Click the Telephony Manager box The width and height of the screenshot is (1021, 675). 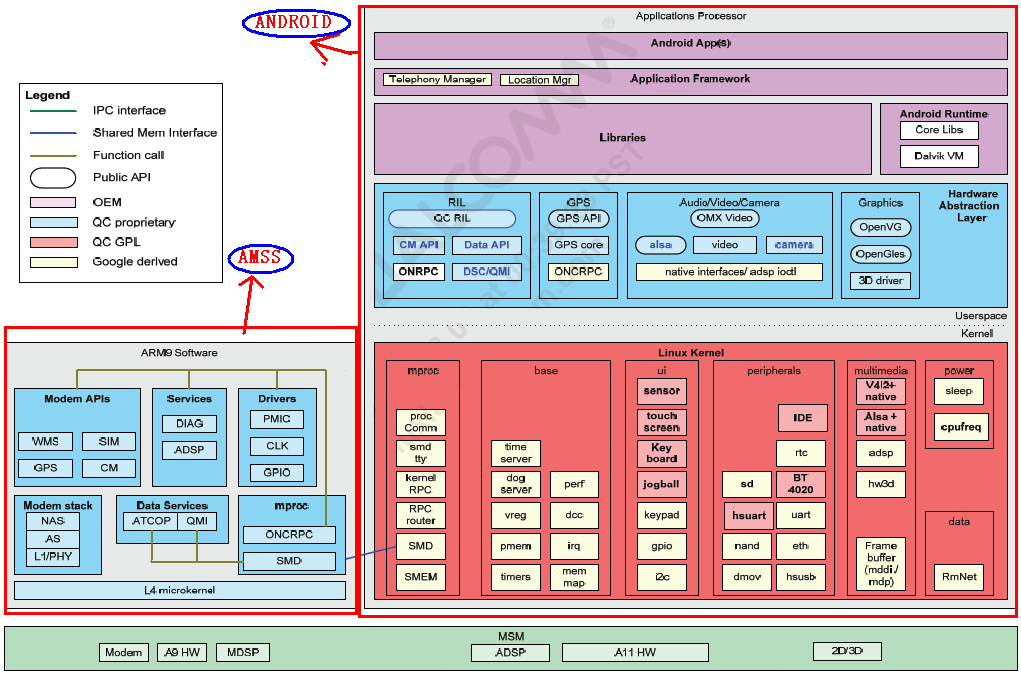coord(437,79)
